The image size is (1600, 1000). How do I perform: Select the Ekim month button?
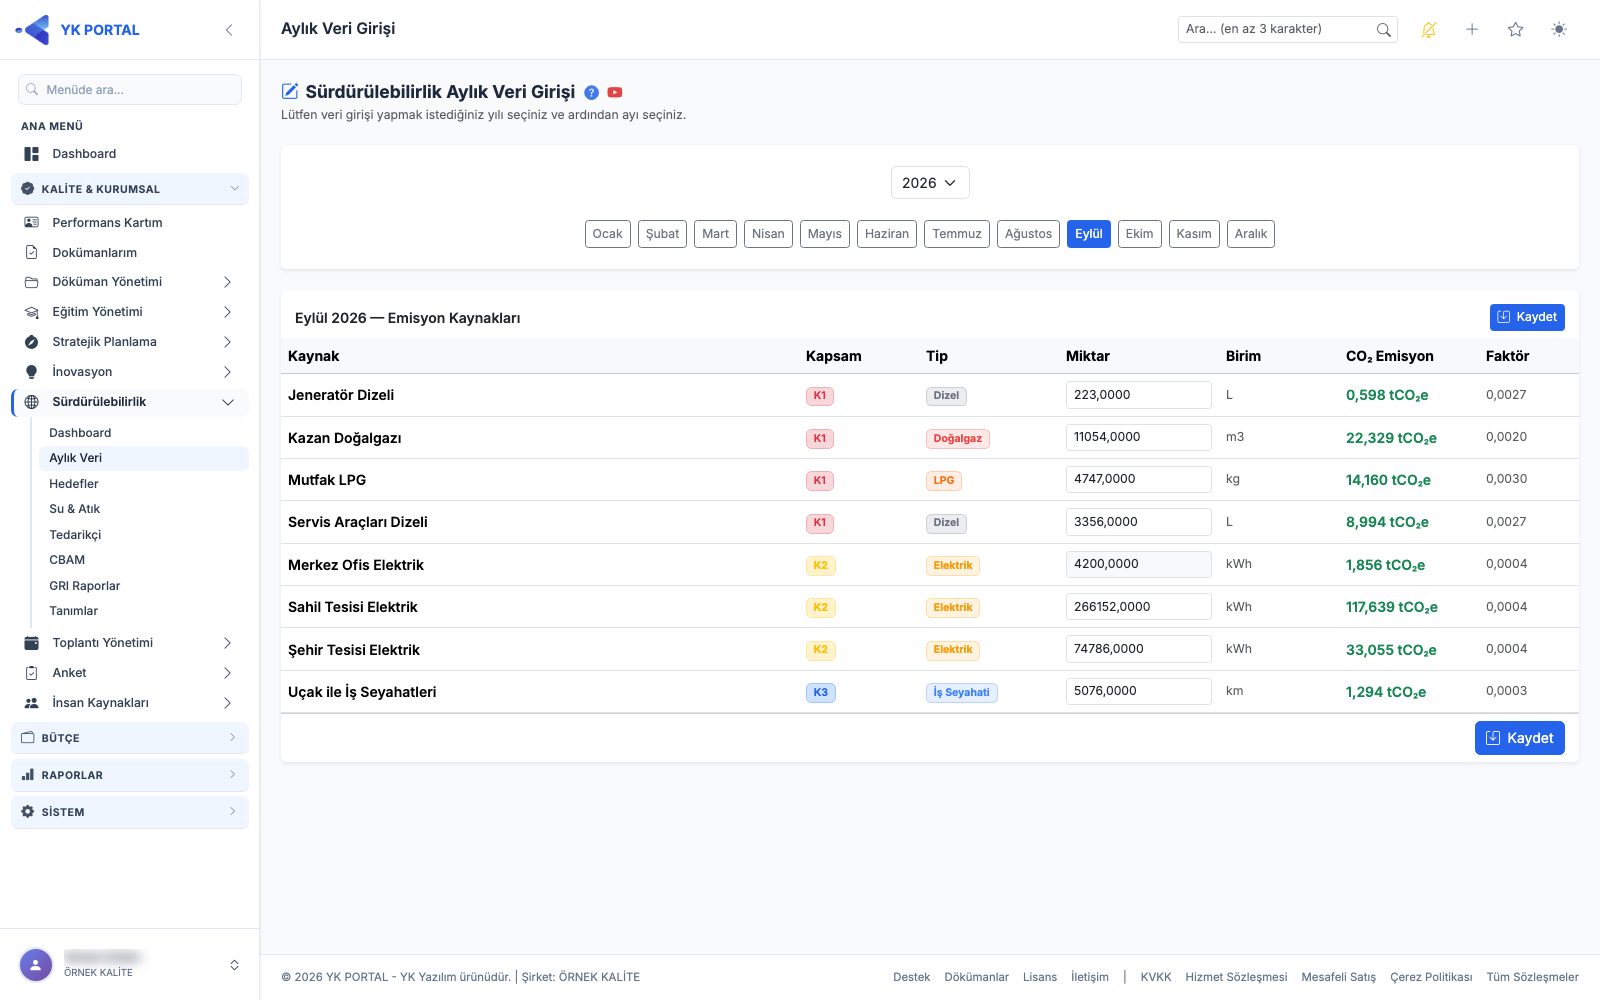(1139, 234)
